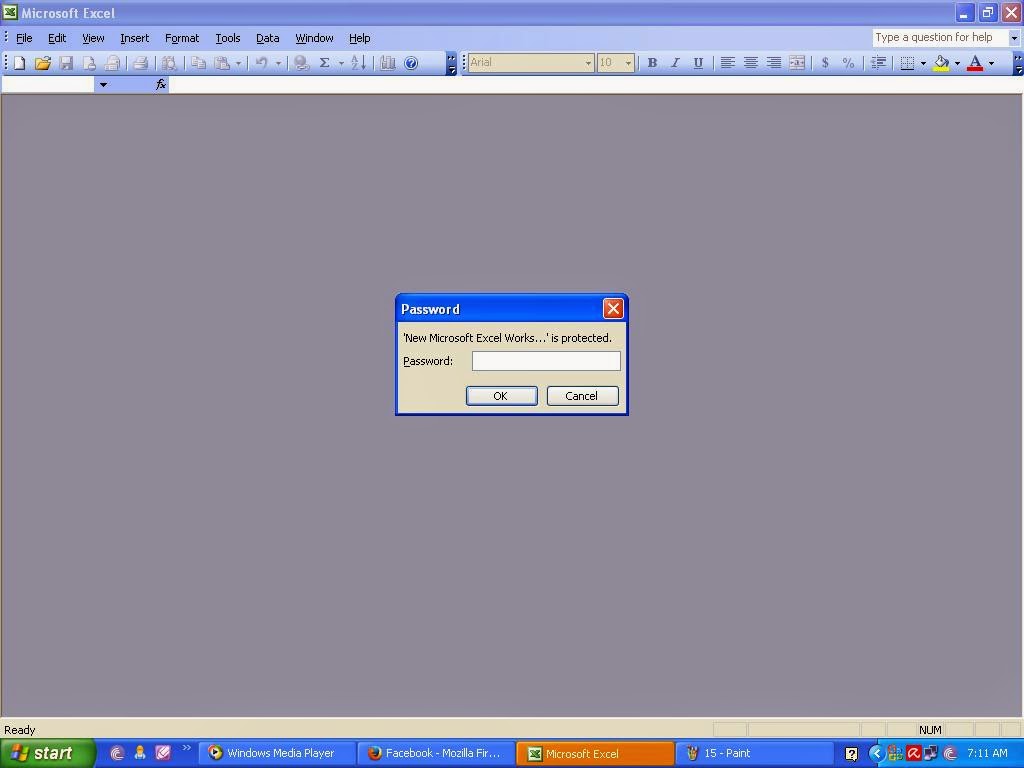Click the Merge and Center icon

click(x=797, y=63)
